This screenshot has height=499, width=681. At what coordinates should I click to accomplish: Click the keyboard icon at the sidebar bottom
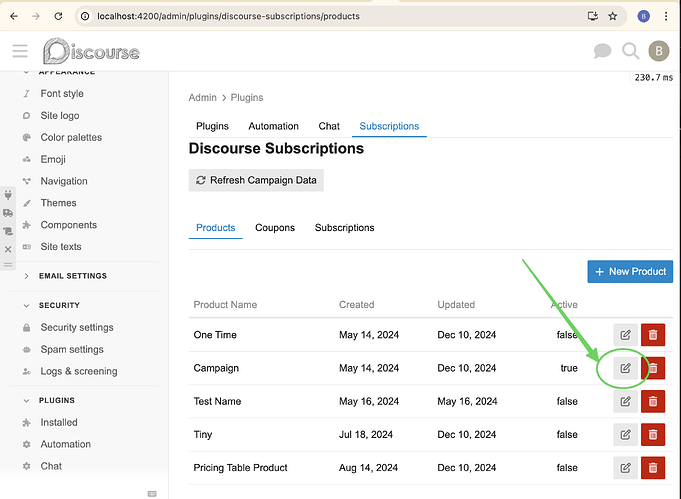point(152,494)
